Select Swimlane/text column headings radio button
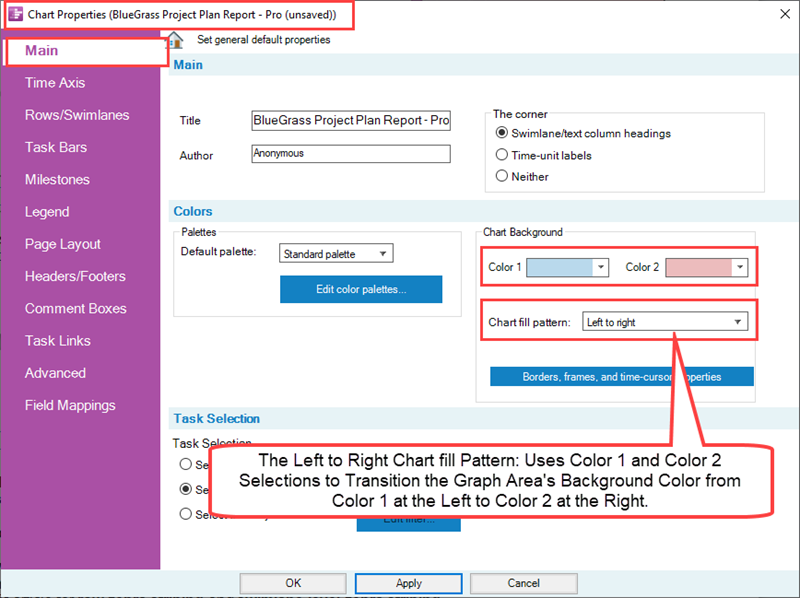Image resolution: width=800 pixels, height=598 pixels. point(502,133)
